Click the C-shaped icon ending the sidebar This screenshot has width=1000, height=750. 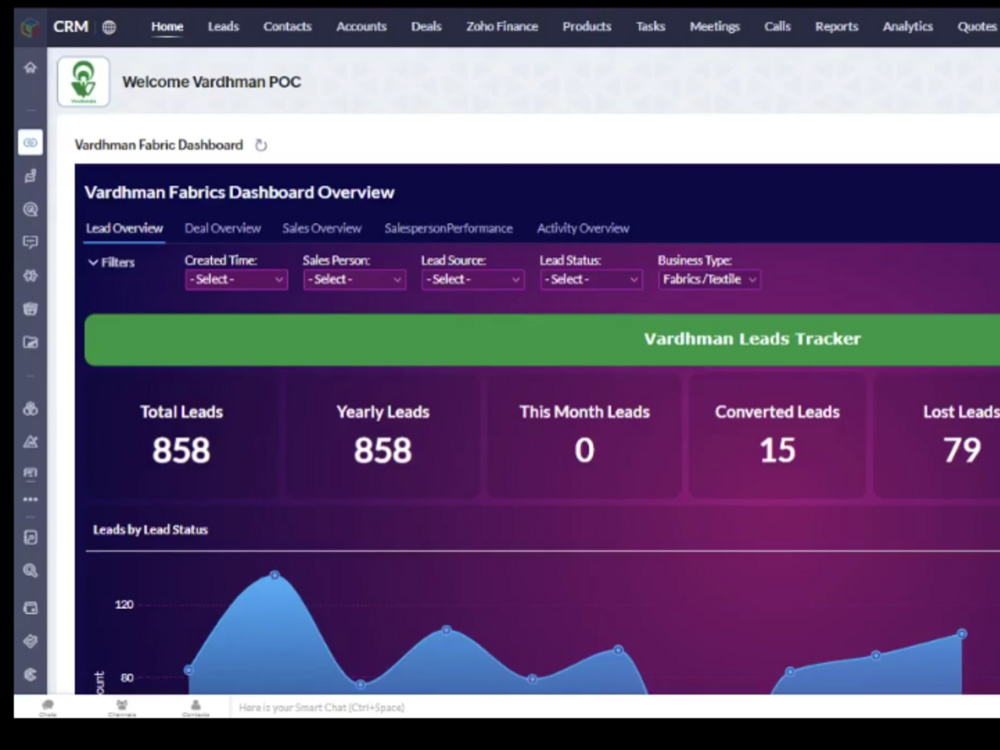point(30,675)
